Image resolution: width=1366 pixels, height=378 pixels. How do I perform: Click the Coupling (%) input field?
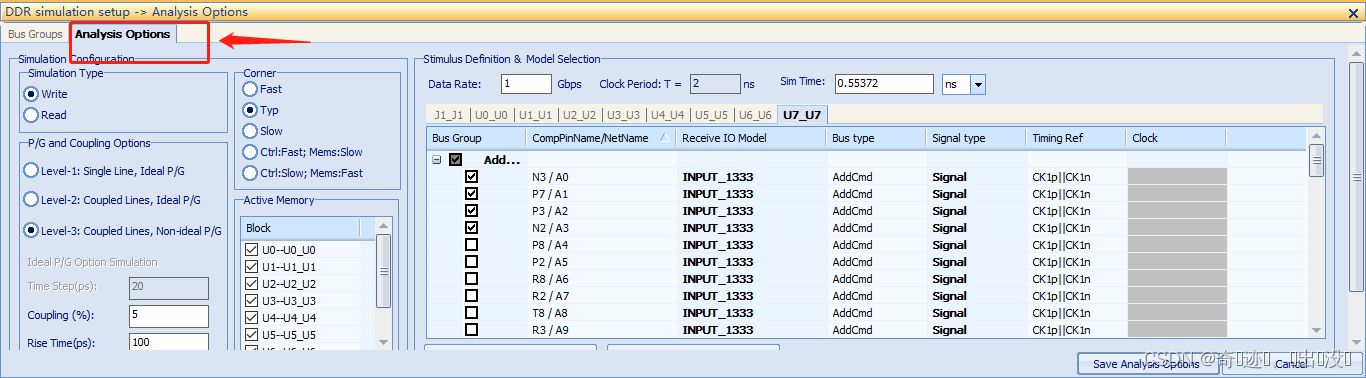[x=169, y=316]
